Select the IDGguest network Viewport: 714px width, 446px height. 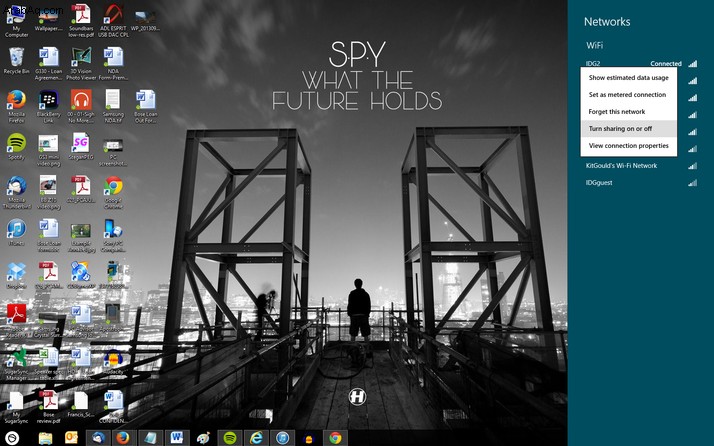pyautogui.click(x=641, y=183)
